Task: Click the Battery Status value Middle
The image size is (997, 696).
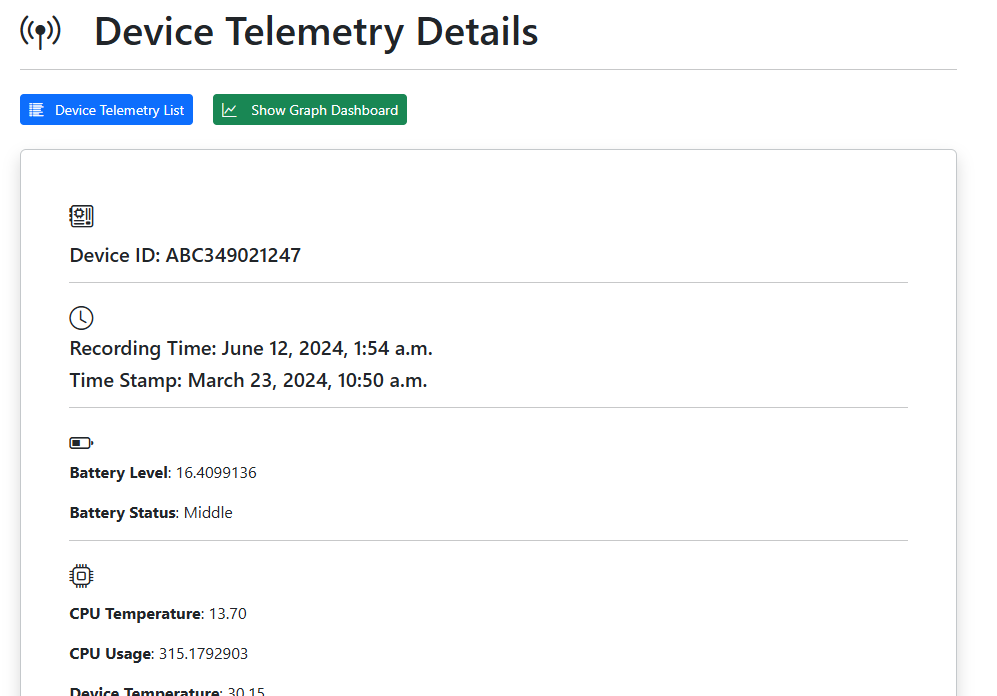Action: pyautogui.click(x=208, y=513)
